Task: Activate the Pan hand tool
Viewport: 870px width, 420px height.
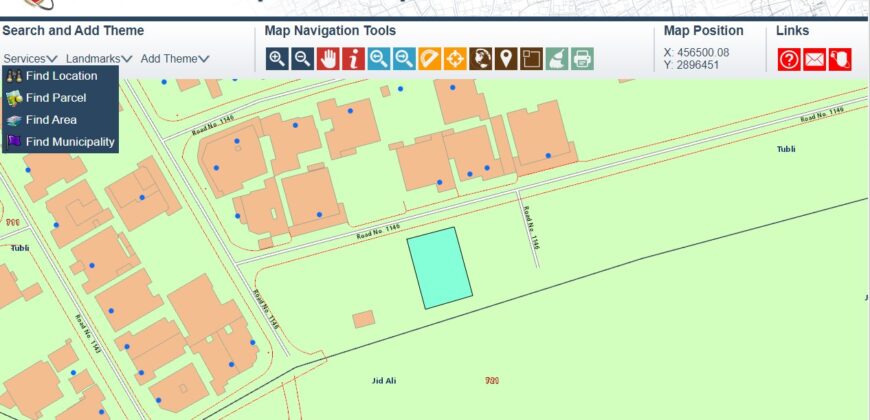Action: (x=328, y=58)
